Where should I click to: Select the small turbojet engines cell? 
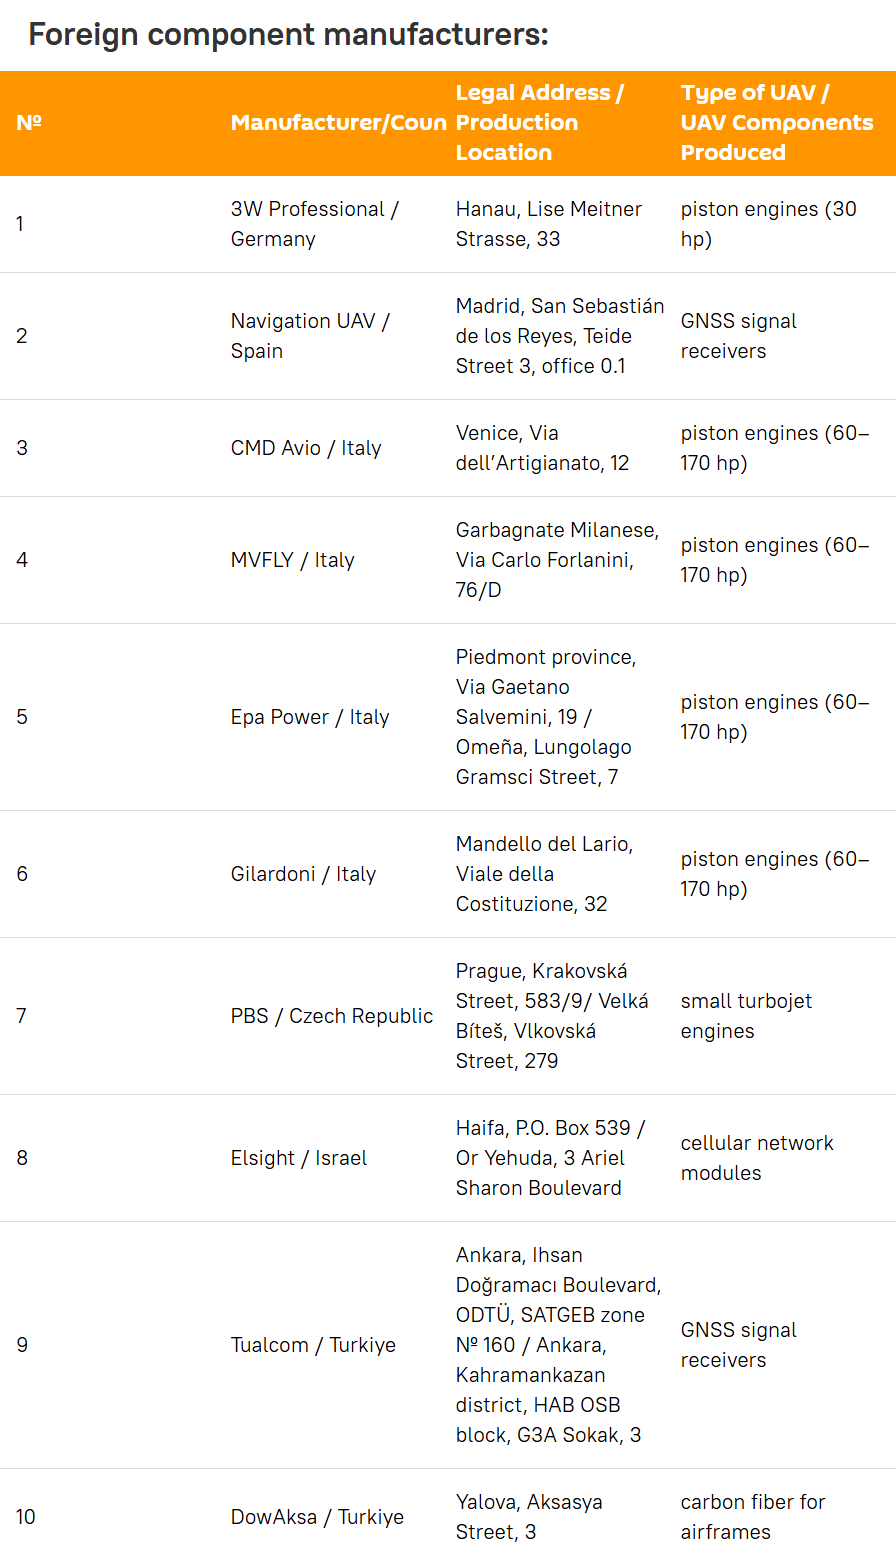(746, 1016)
